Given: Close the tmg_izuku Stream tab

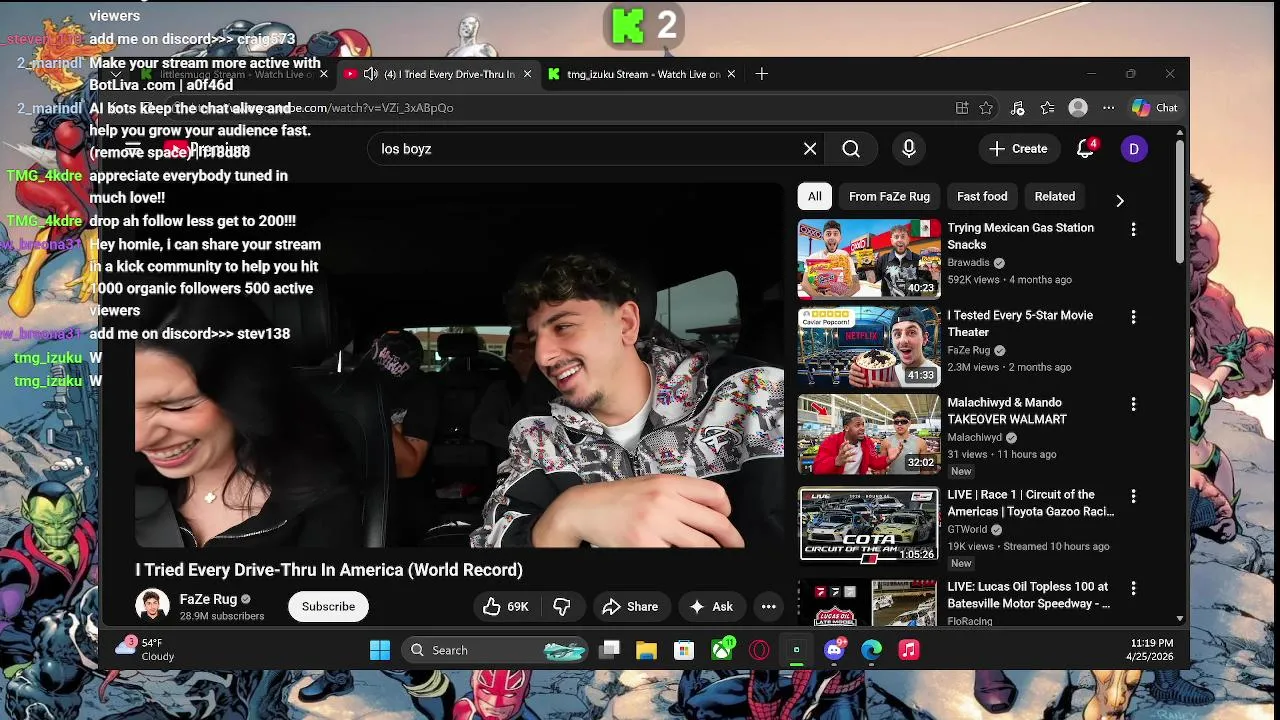Looking at the screenshot, I should (x=731, y=74).
